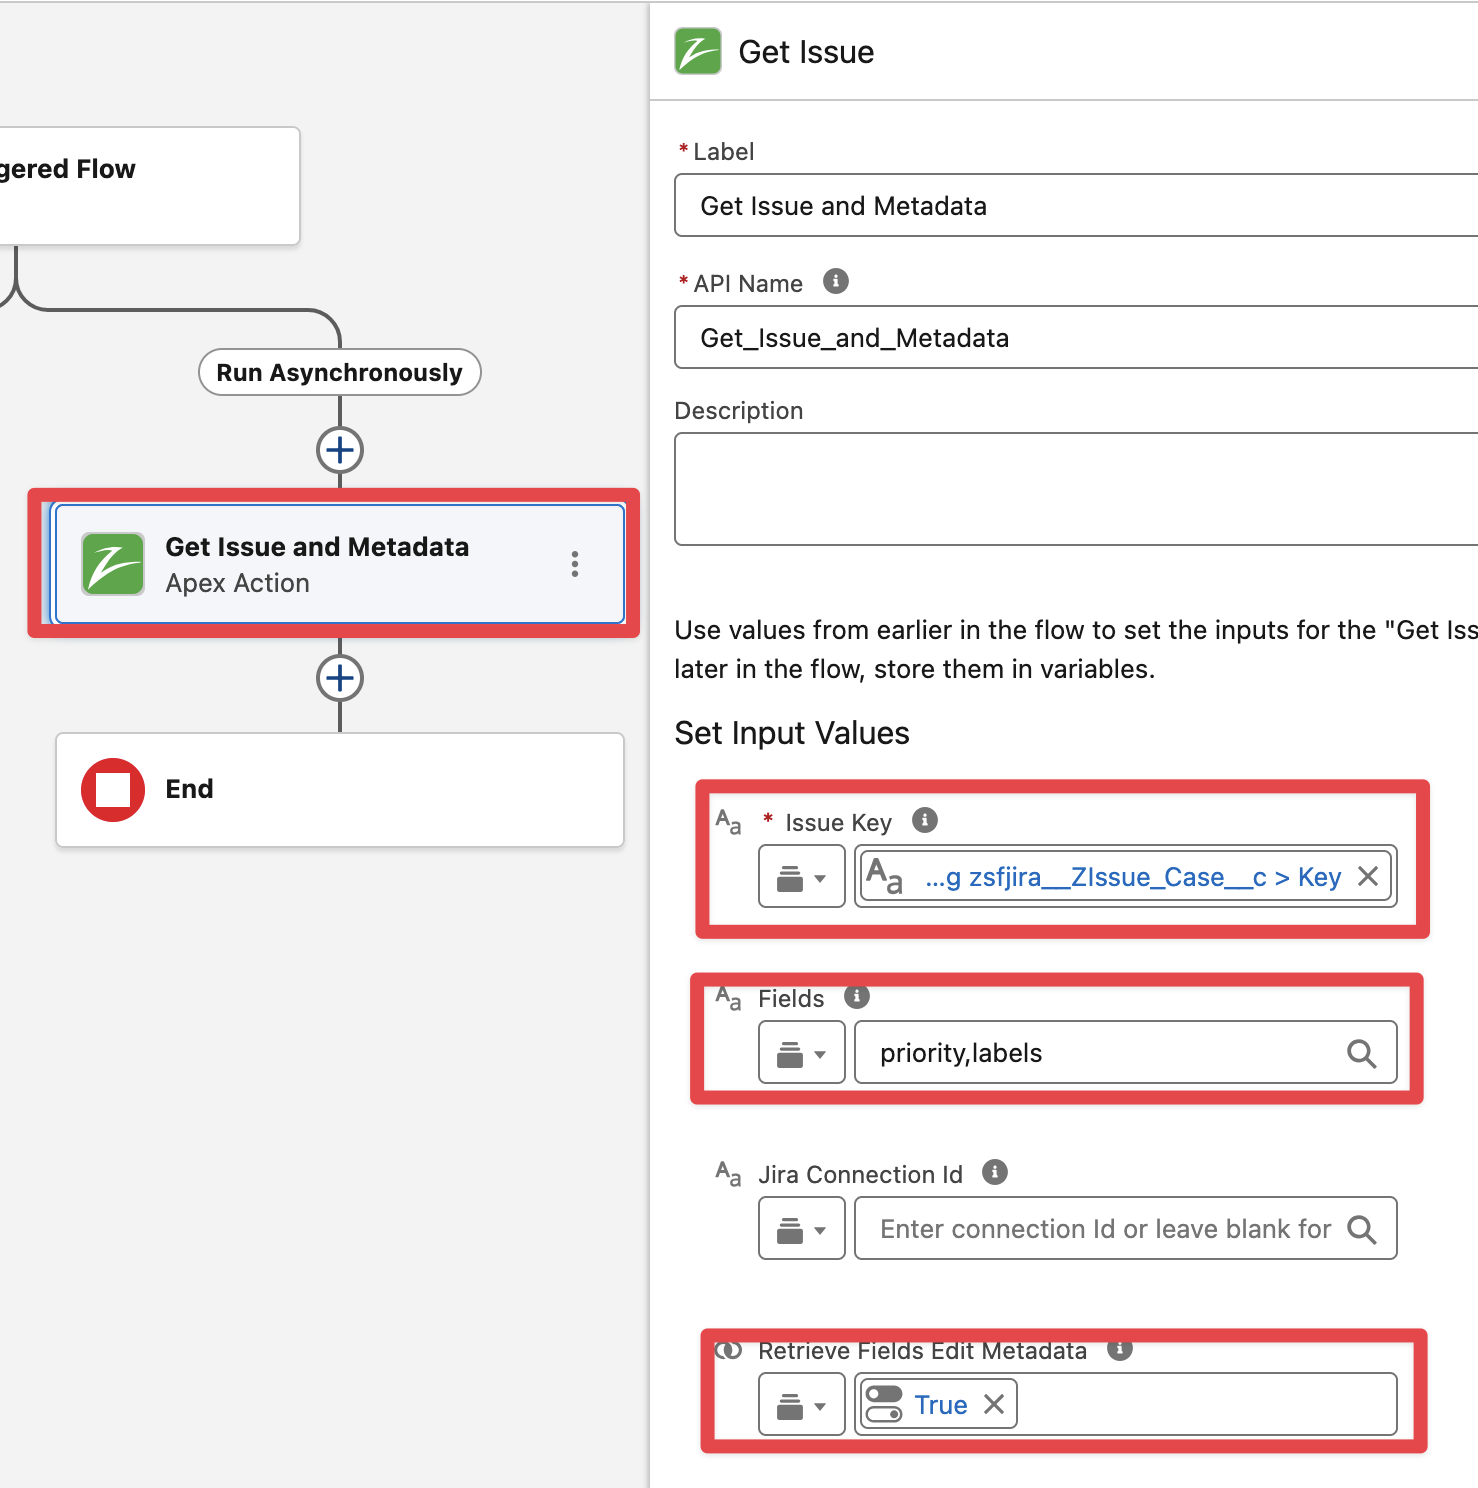The height and width of the screenshot is (1488, 1478).
Task: Remove the True pill from Retrieve Fields Edit Metadata
Action: (x=994, y=1404)
